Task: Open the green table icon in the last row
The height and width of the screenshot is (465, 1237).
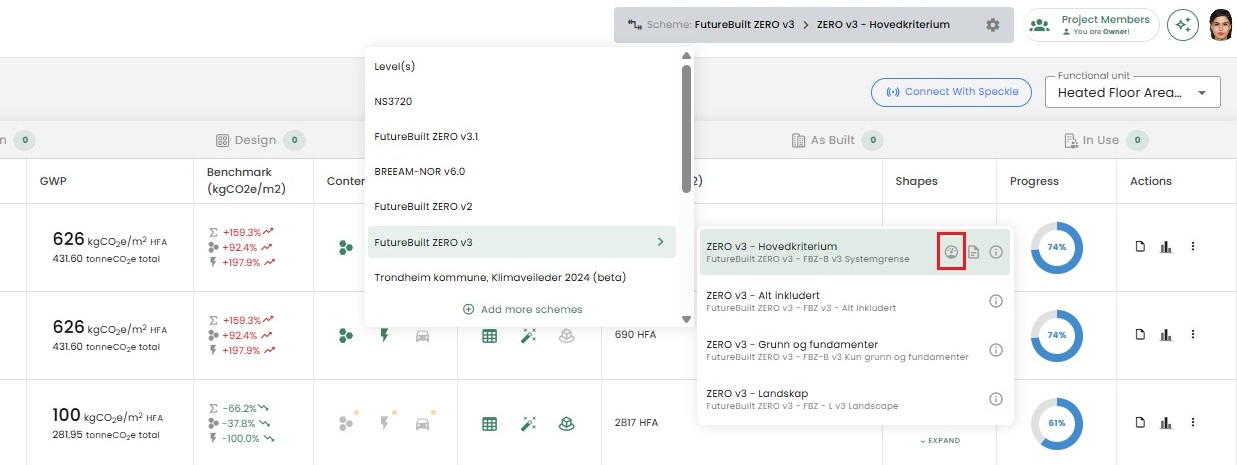Action: [490, 424]
